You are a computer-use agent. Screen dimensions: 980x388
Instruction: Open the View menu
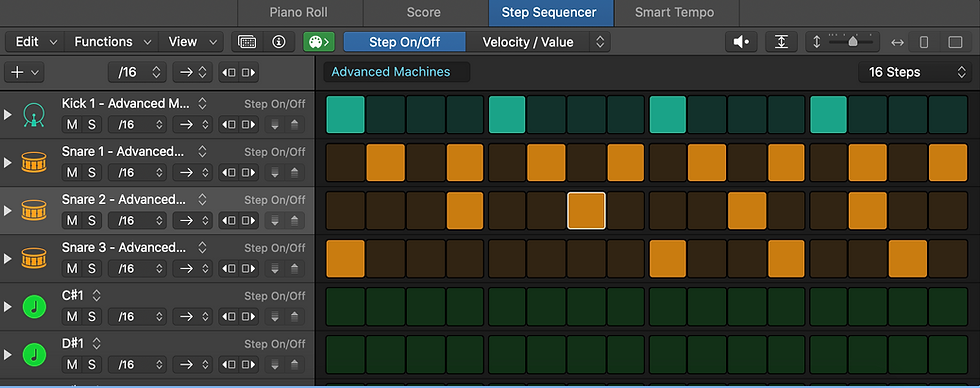tap(191, 42)
